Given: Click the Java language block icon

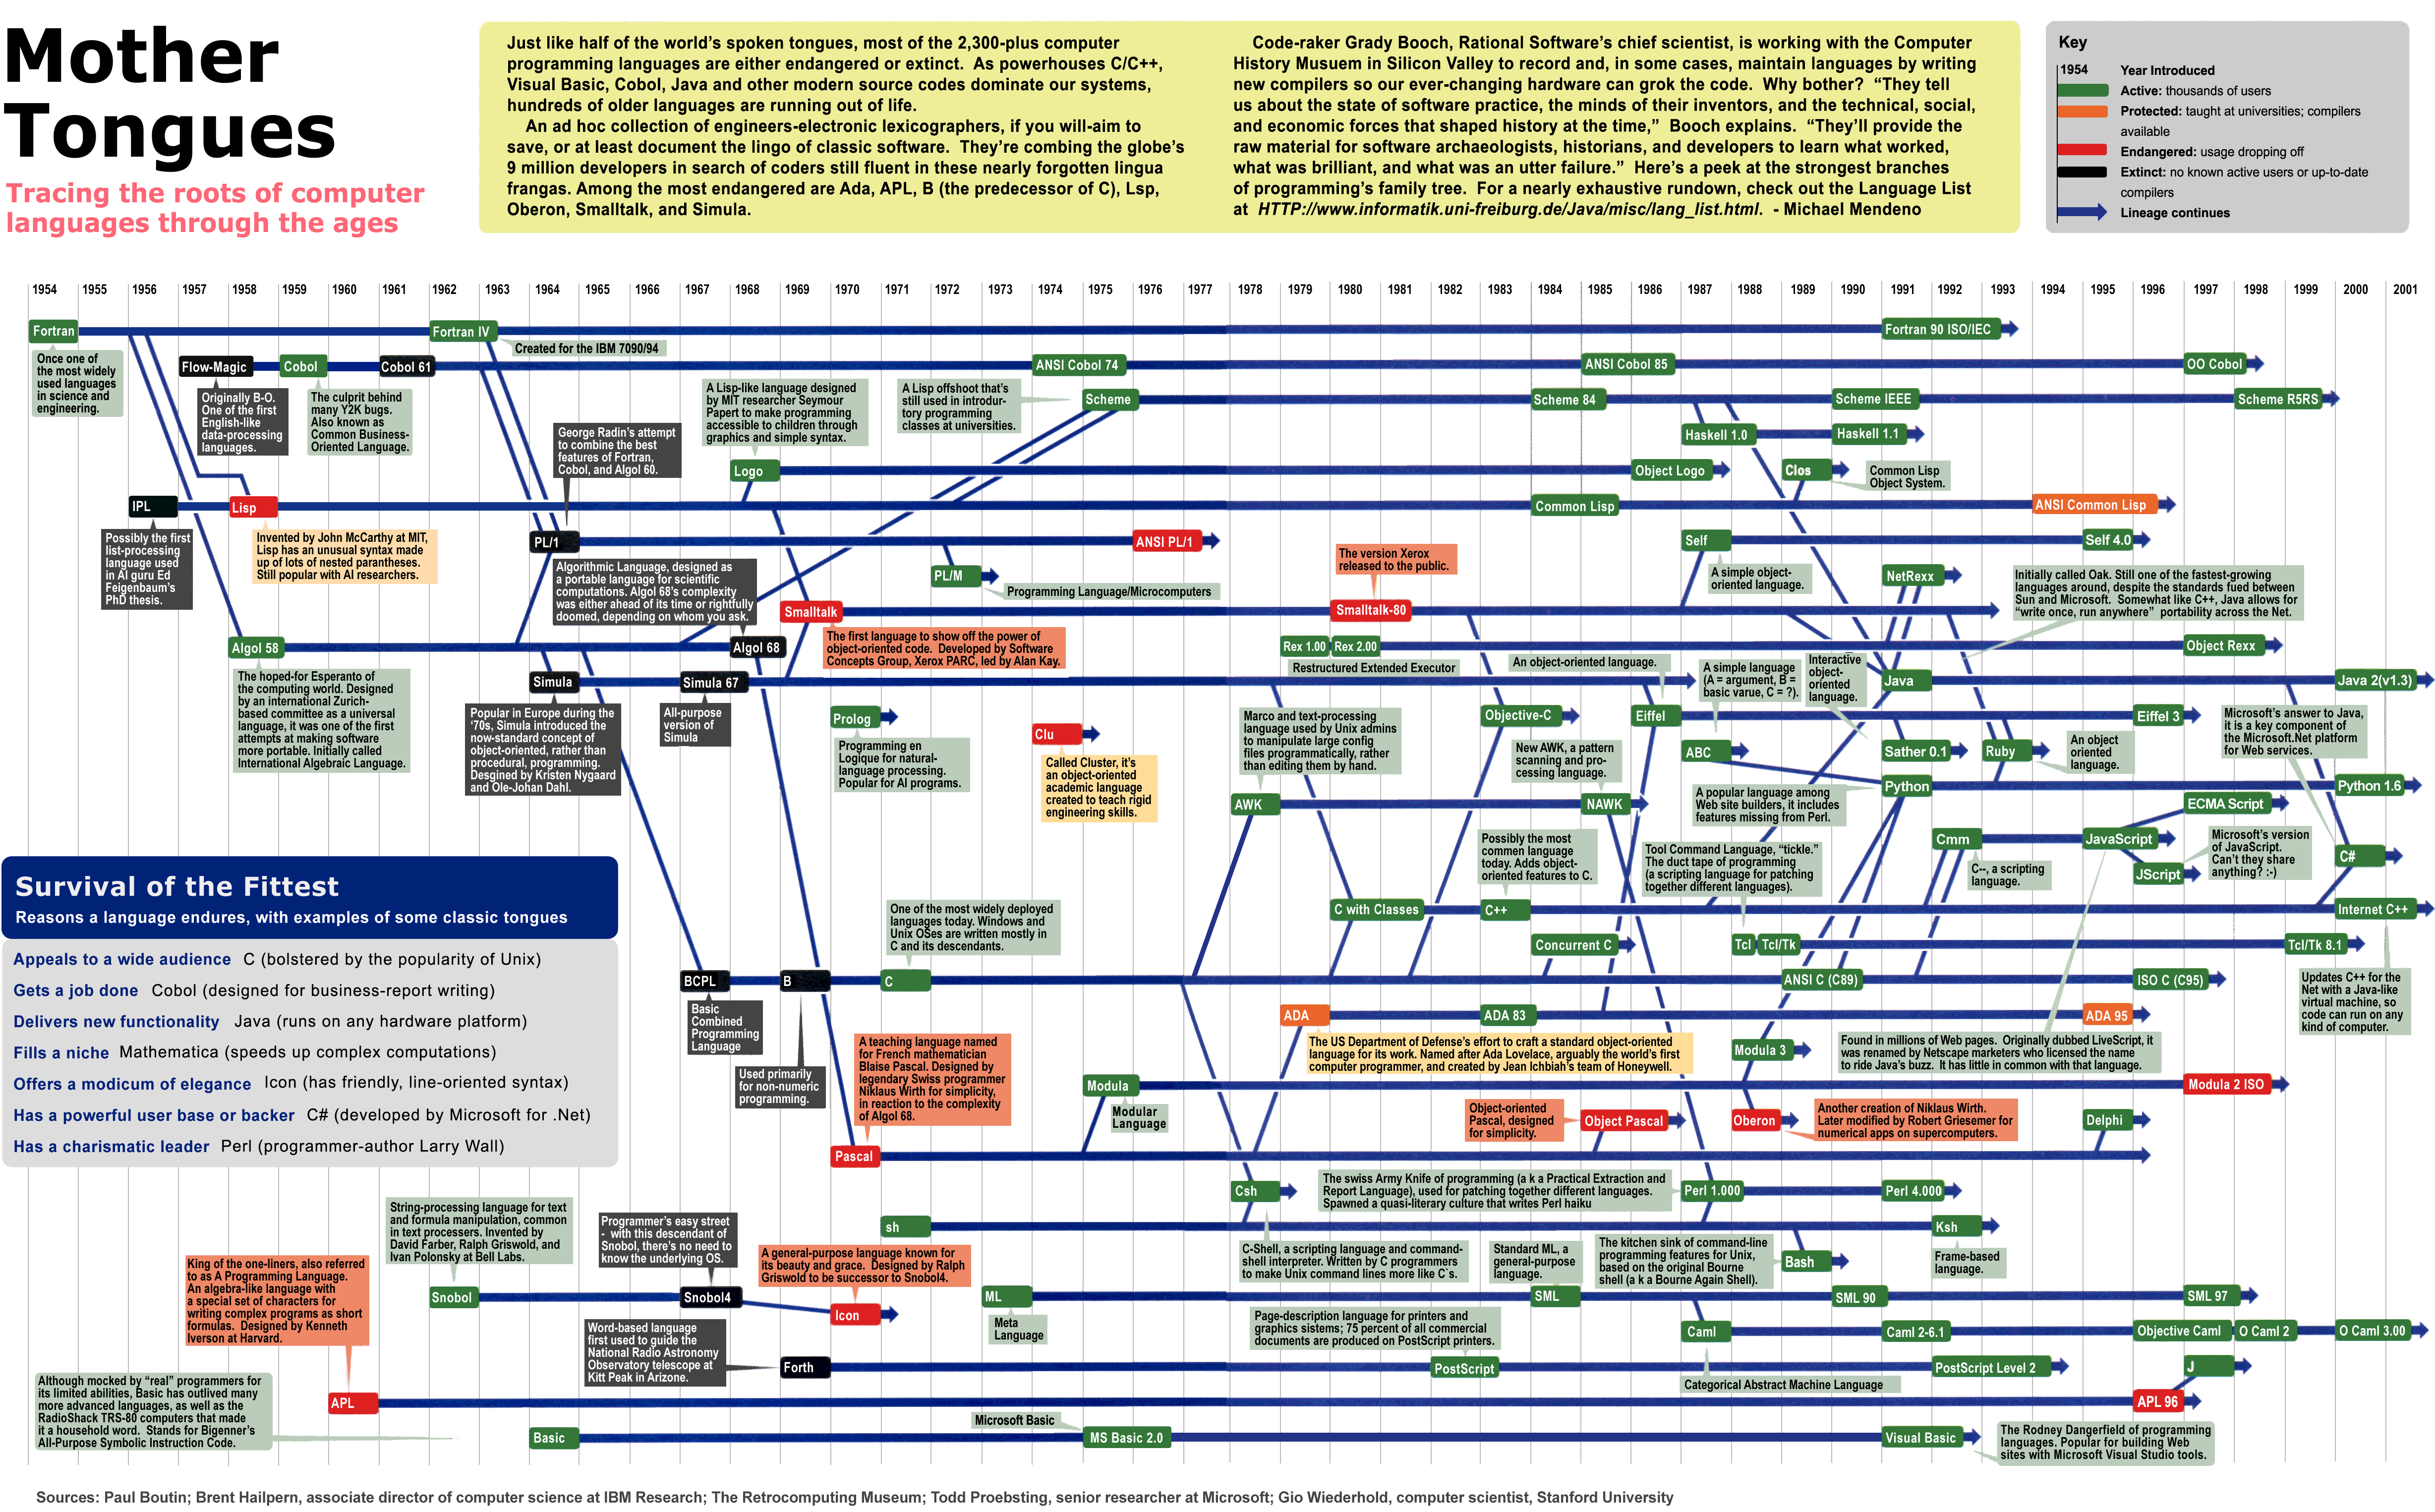Looking at the screenshot, I should click(x=1904, y=679).
